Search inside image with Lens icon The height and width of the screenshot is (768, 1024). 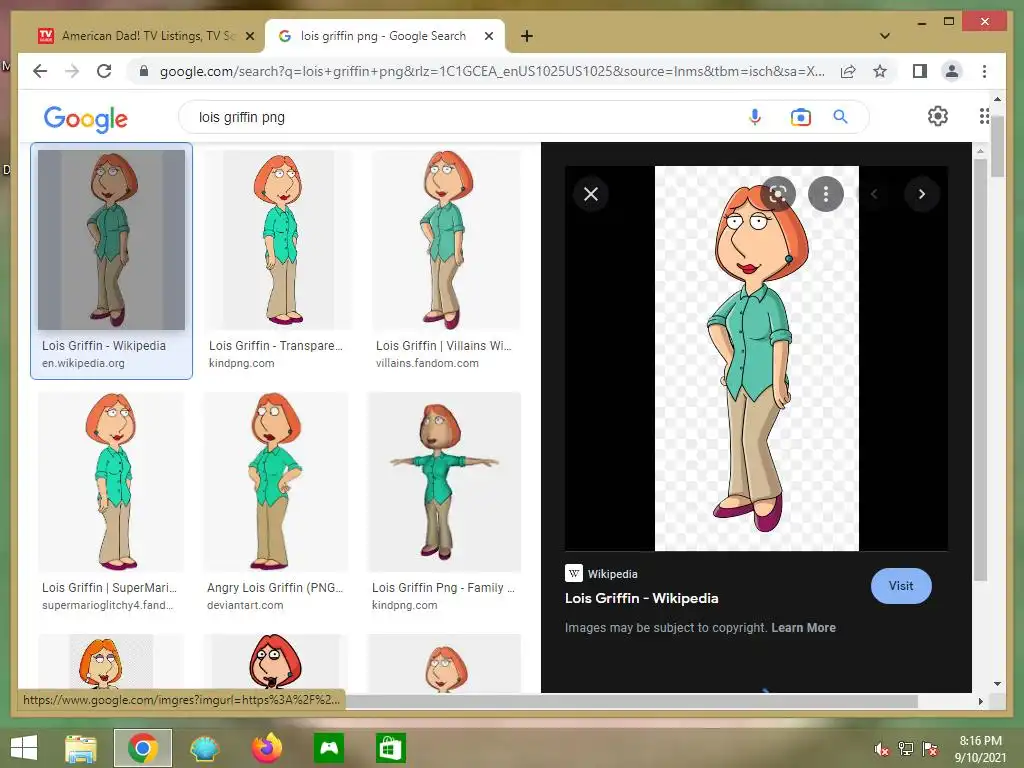(x=777, y=194)
